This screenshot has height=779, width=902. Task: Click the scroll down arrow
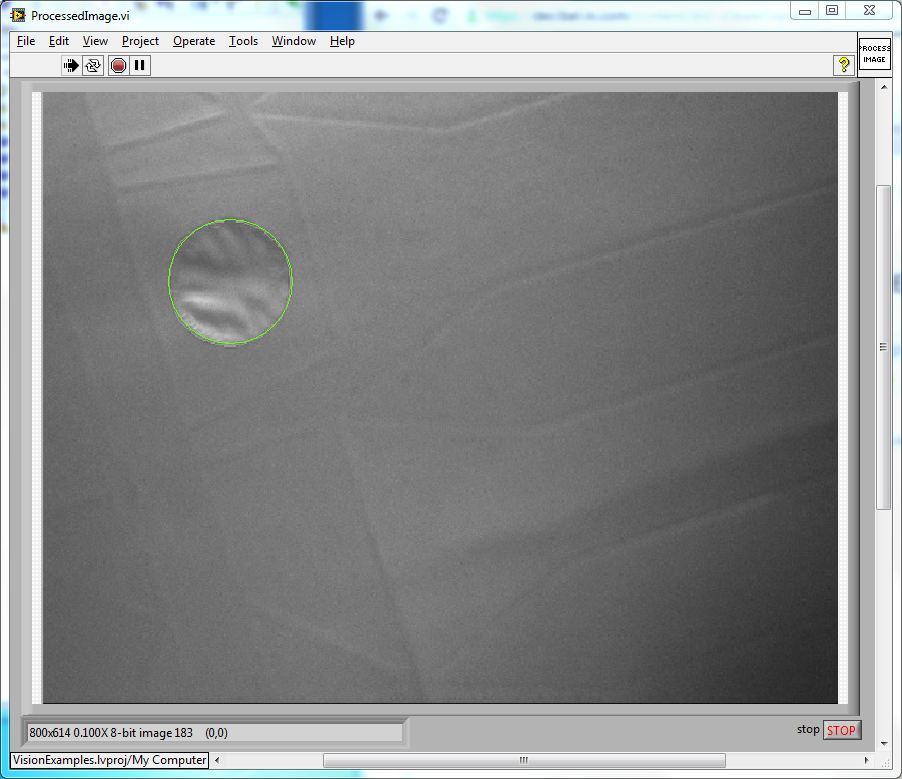coord(884,744)
